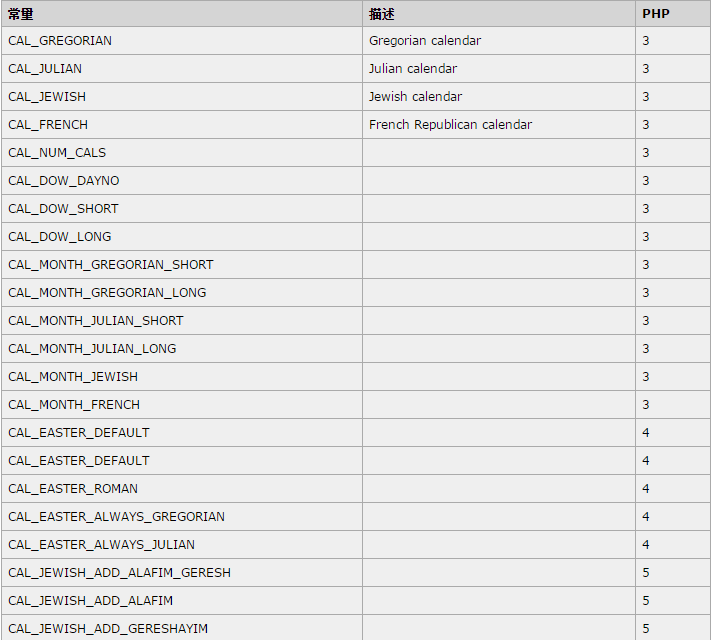Select the CAL_EASTER_ROMAN constant
This screenshot has width=711, height=640.
pos(73,489)
